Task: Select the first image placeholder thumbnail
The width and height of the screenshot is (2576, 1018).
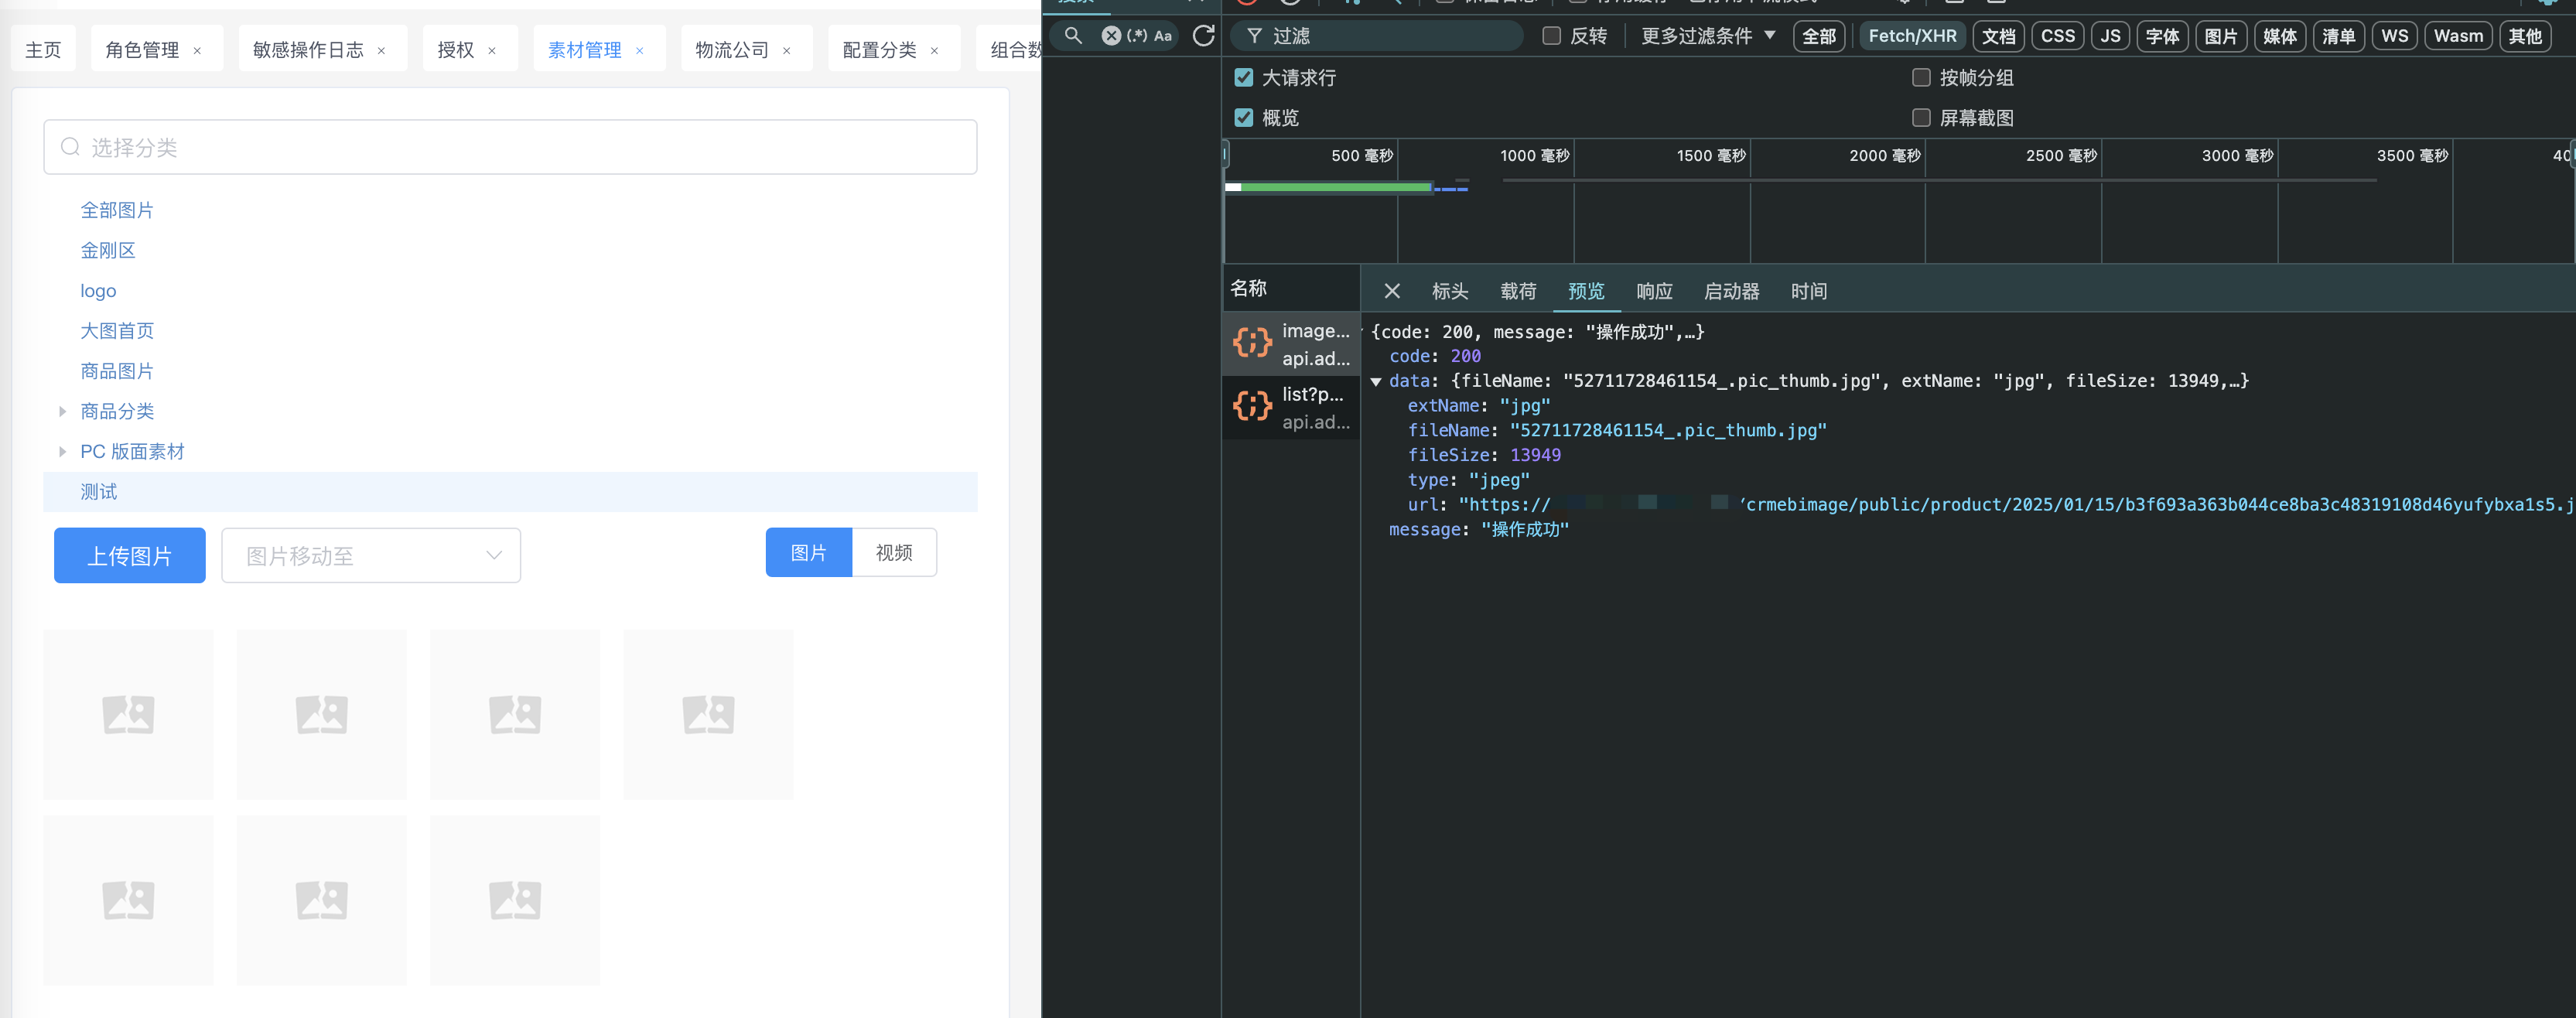Action: click(128, 714)
